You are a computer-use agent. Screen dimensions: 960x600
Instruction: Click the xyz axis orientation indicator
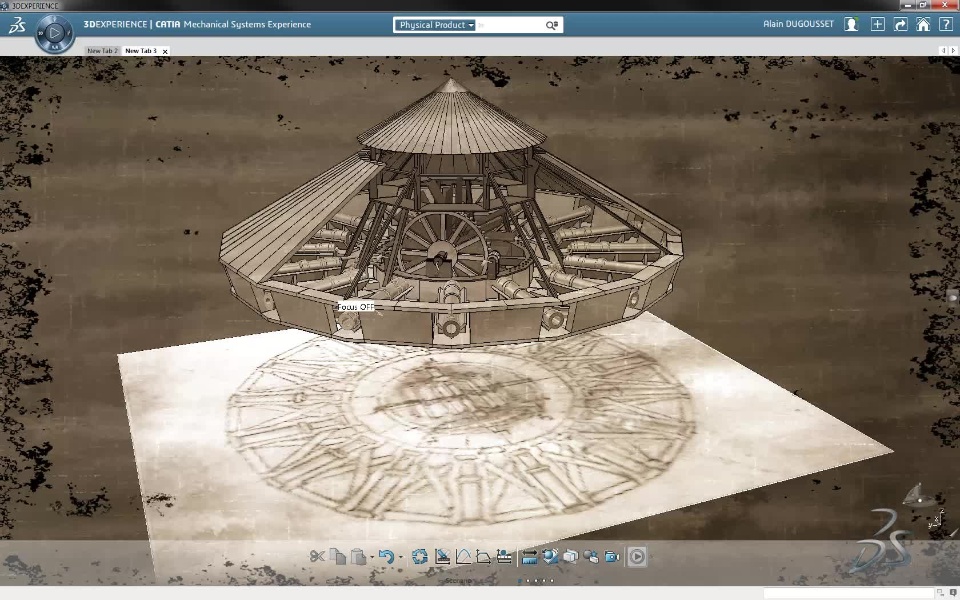[936, 520]
